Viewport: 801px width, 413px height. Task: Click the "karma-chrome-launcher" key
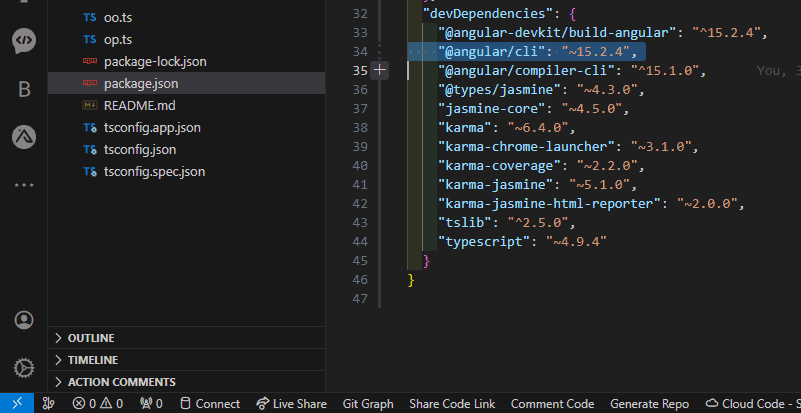[x=526, y=147]
